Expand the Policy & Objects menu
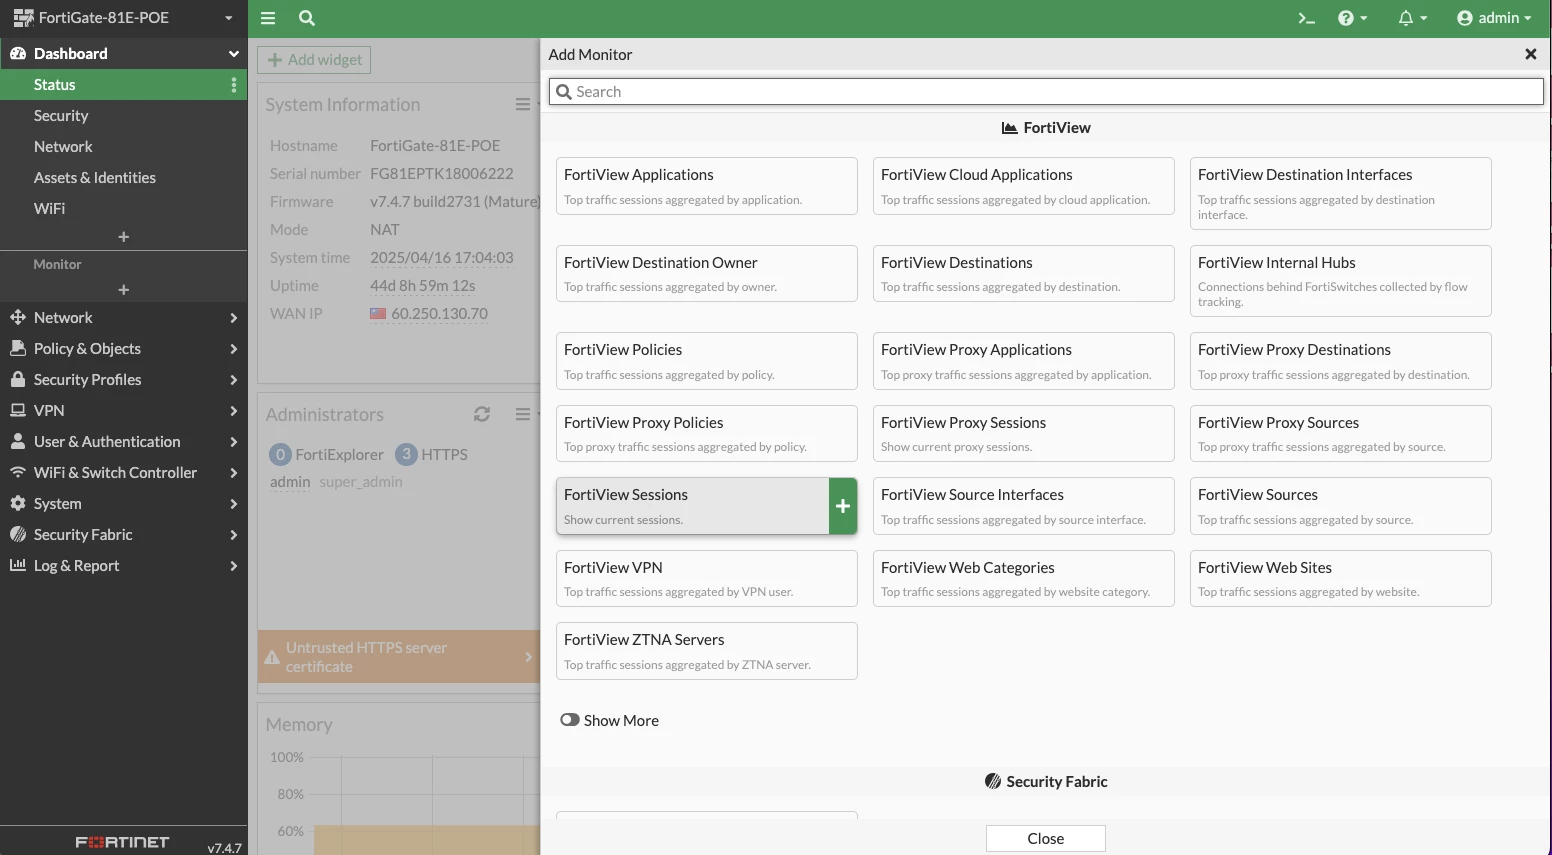 pyautogui.click(x=124, y=349)
